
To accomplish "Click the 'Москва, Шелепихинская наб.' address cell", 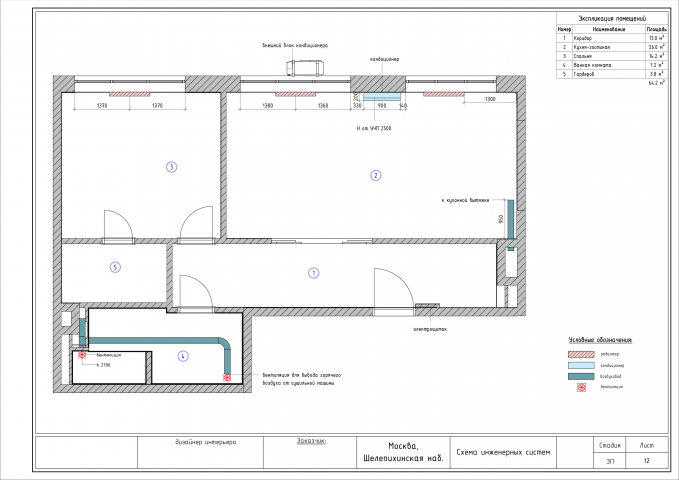I will [x=403, y=452].
